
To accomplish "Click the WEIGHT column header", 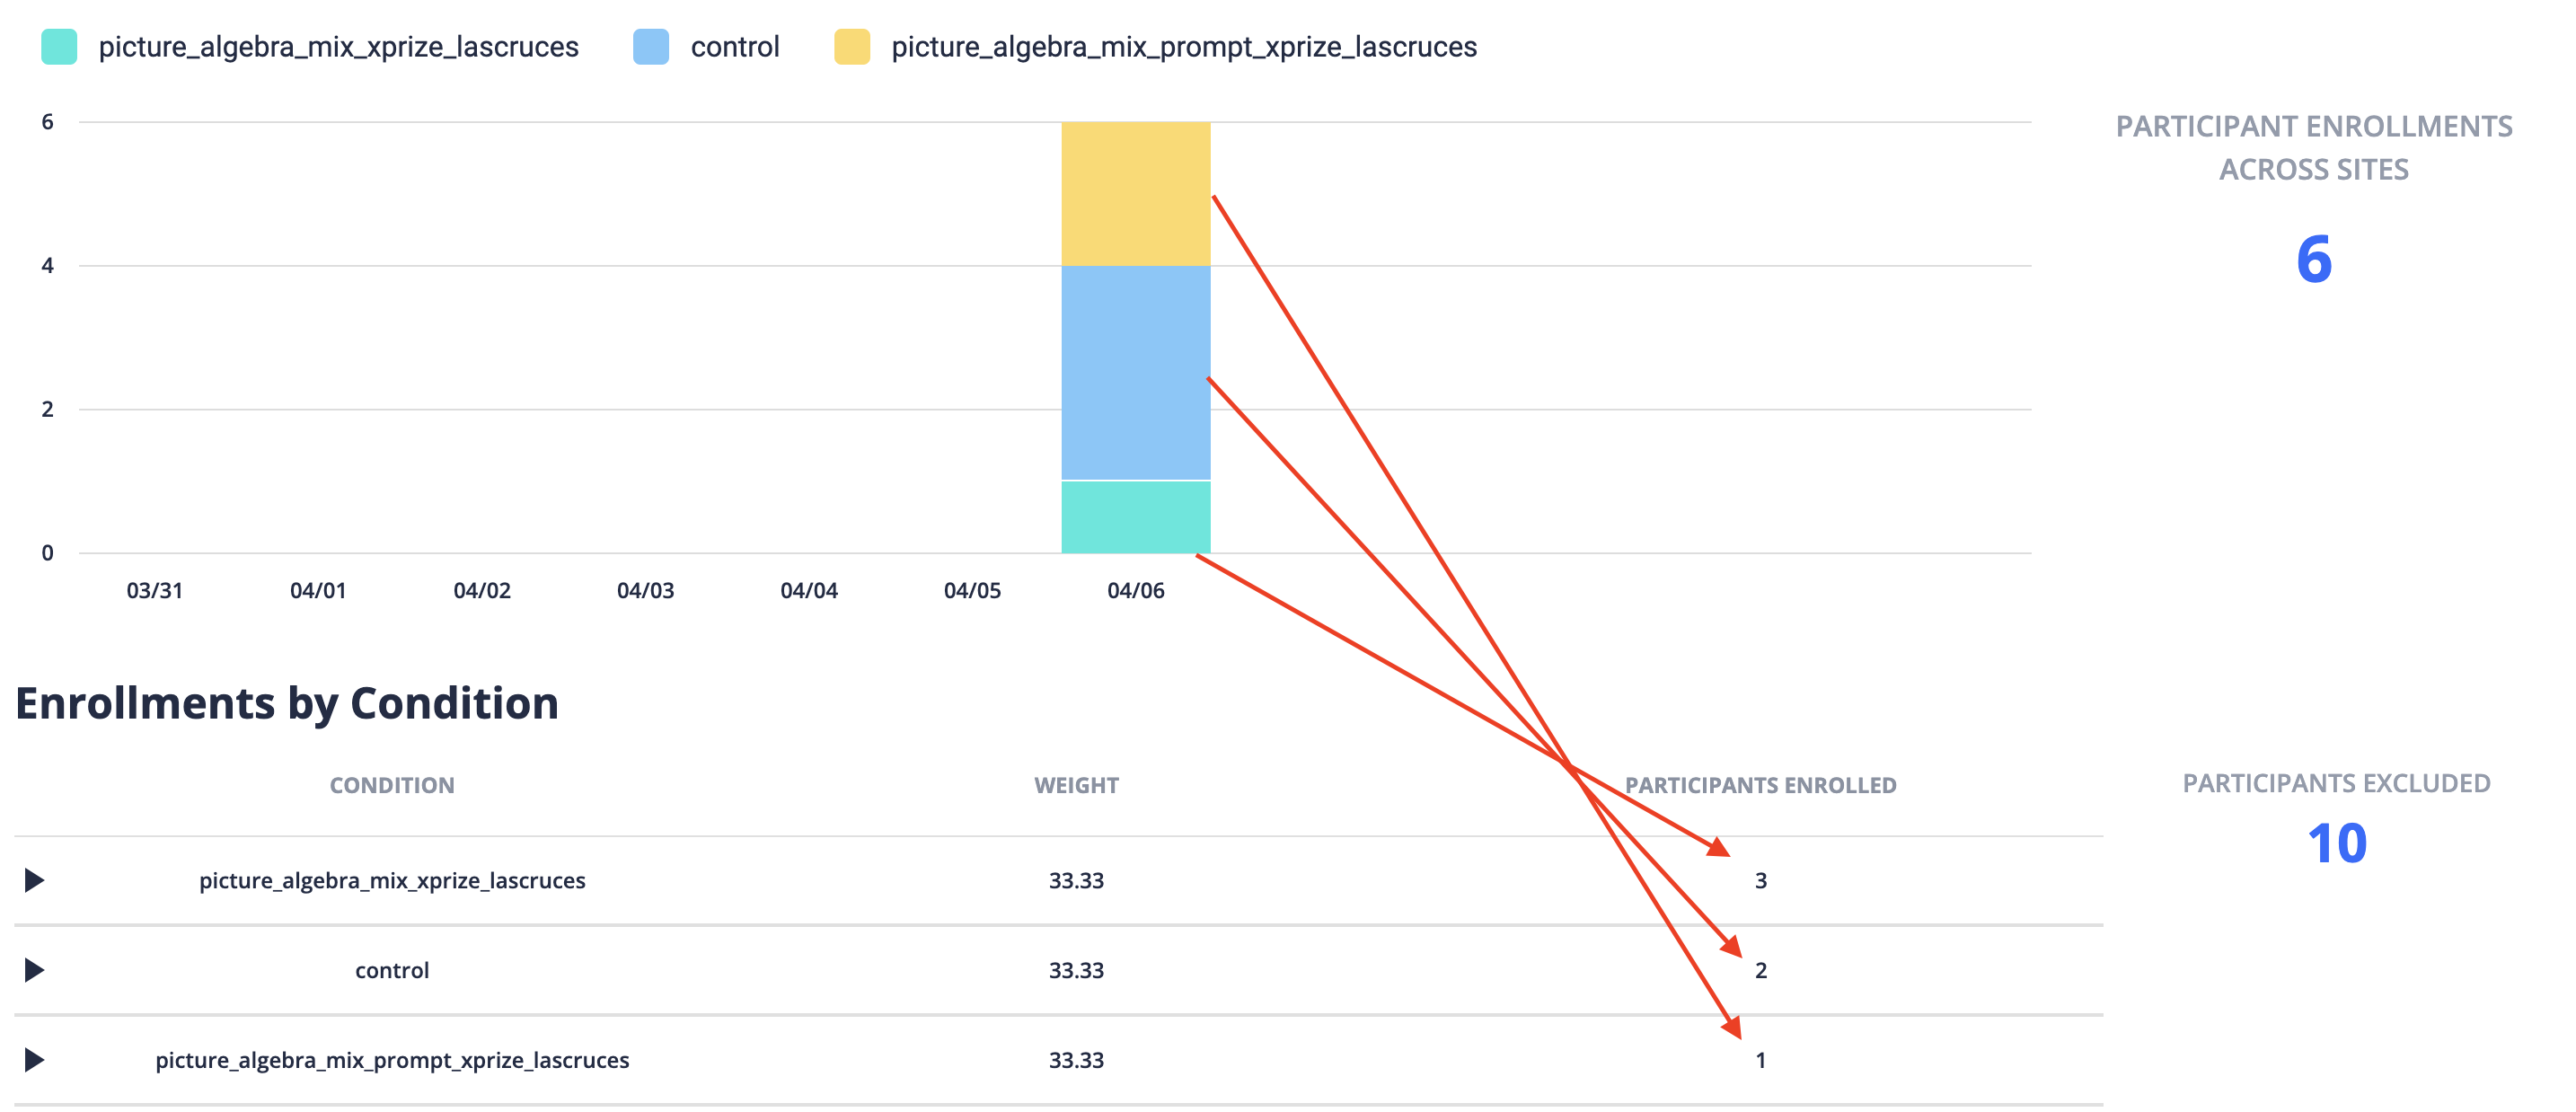I will [x=1075, y=785].
